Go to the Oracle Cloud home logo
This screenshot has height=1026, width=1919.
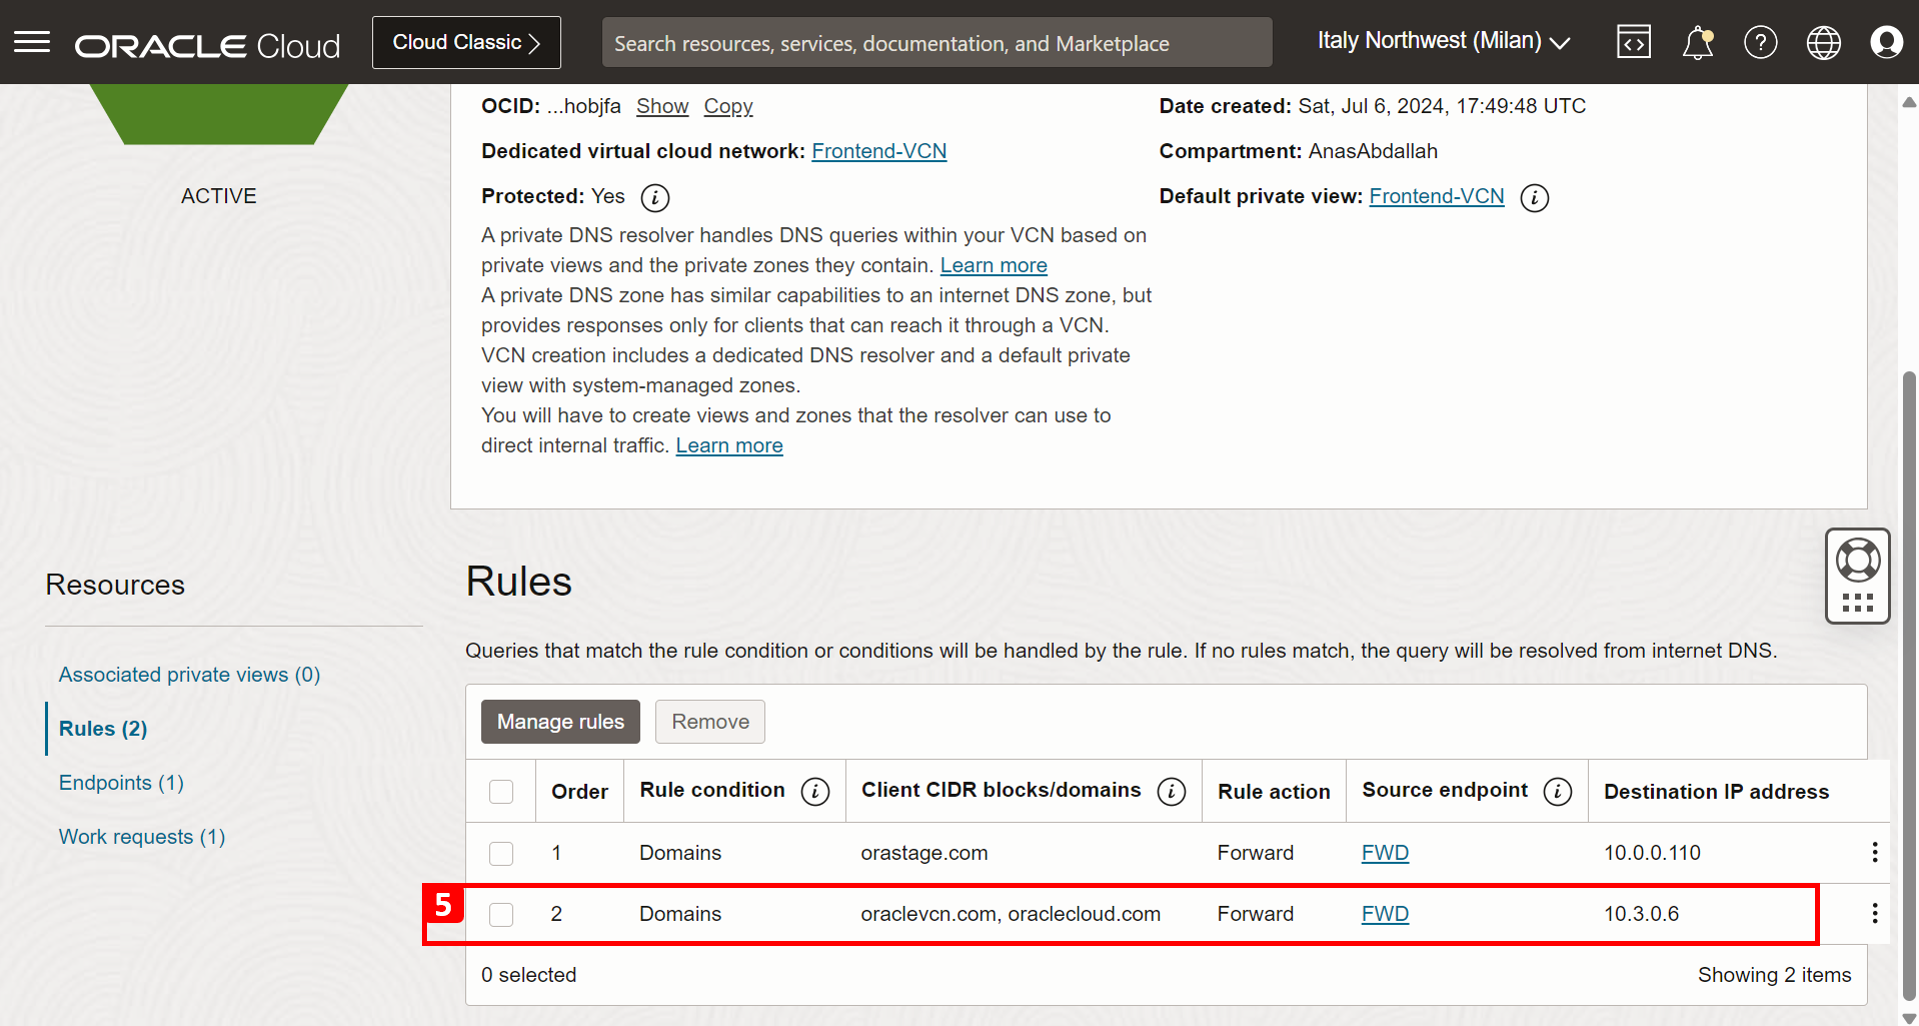[x=208, y=45]
